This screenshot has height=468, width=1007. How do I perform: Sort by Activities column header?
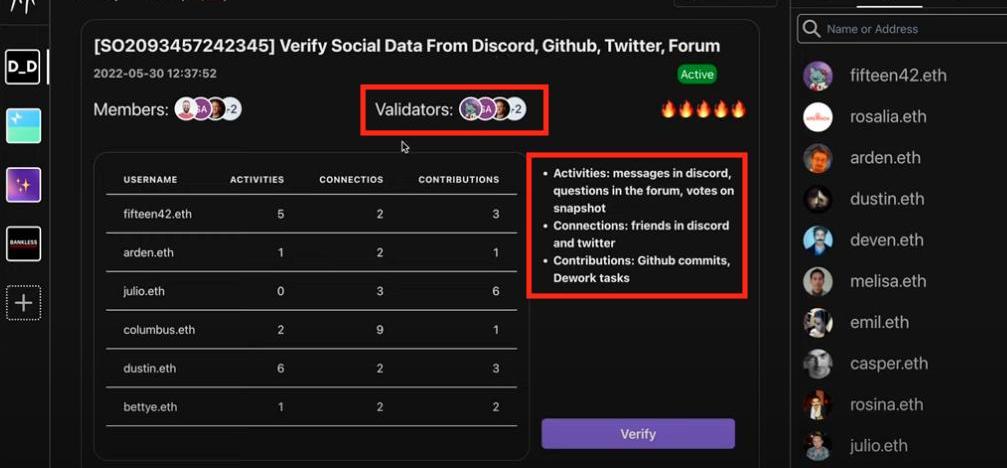pyautogui.click(x=257, y=180)
